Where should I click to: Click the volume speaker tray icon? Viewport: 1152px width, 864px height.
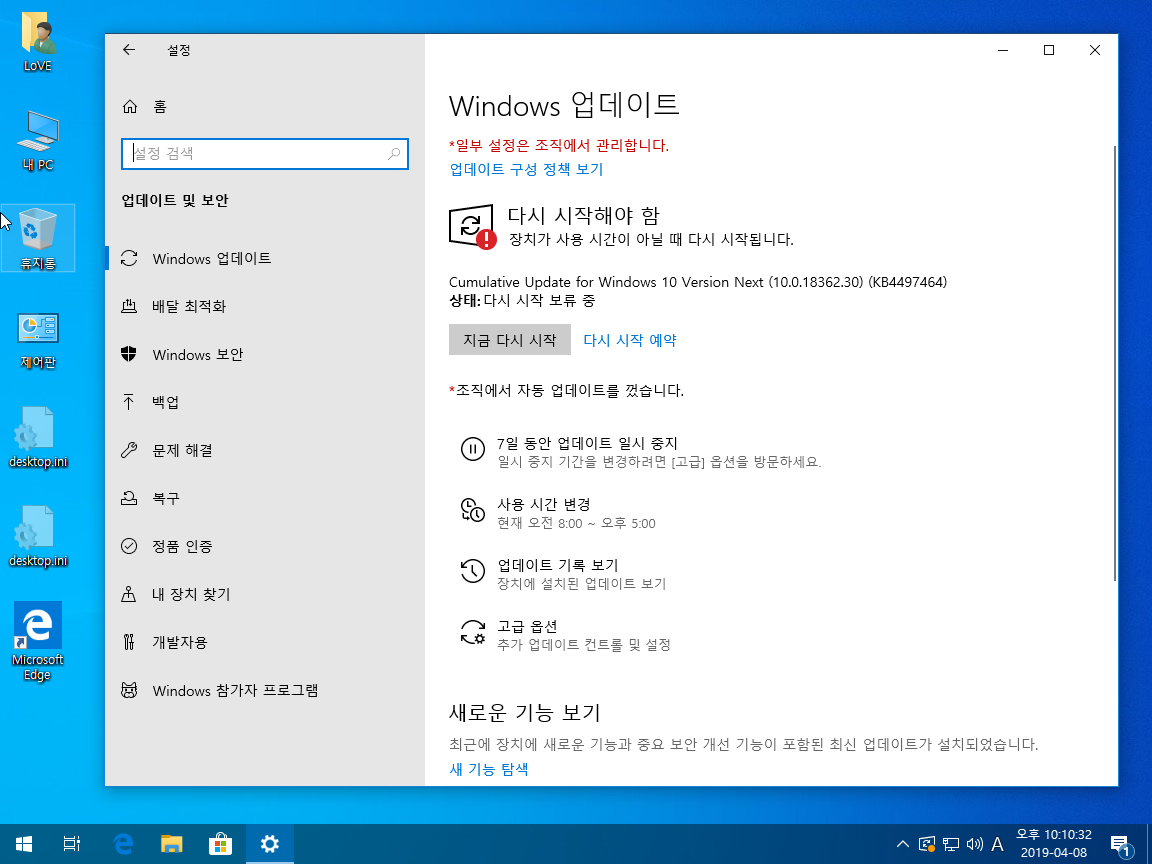974,844
